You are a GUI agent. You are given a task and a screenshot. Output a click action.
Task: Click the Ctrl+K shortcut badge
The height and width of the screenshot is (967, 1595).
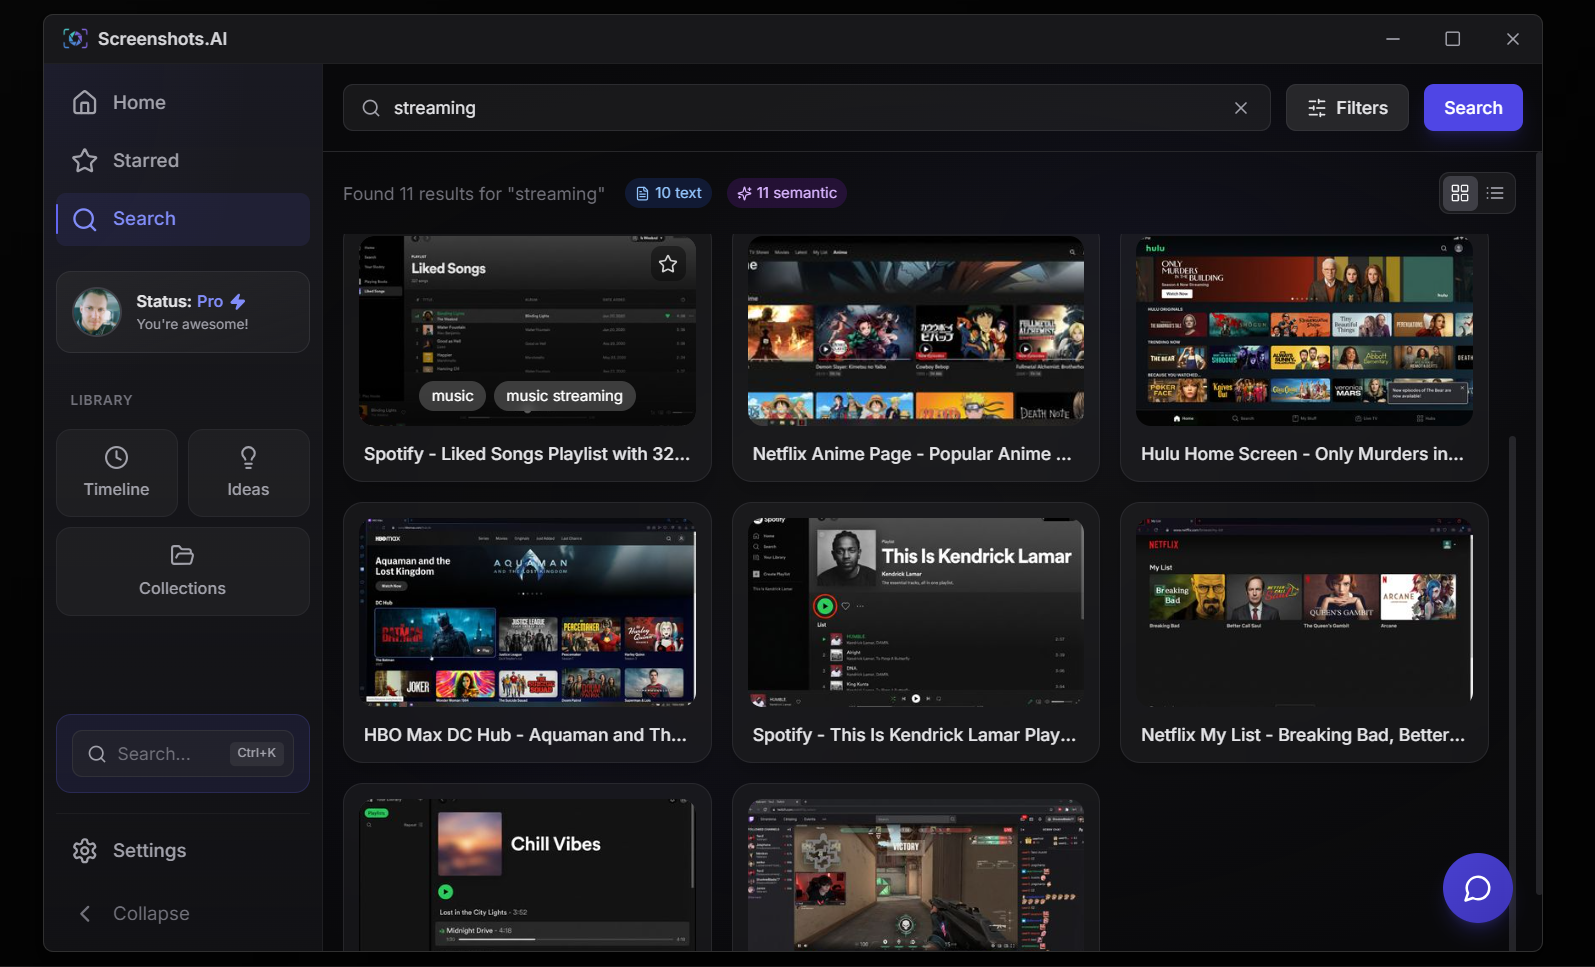(257, 753)
